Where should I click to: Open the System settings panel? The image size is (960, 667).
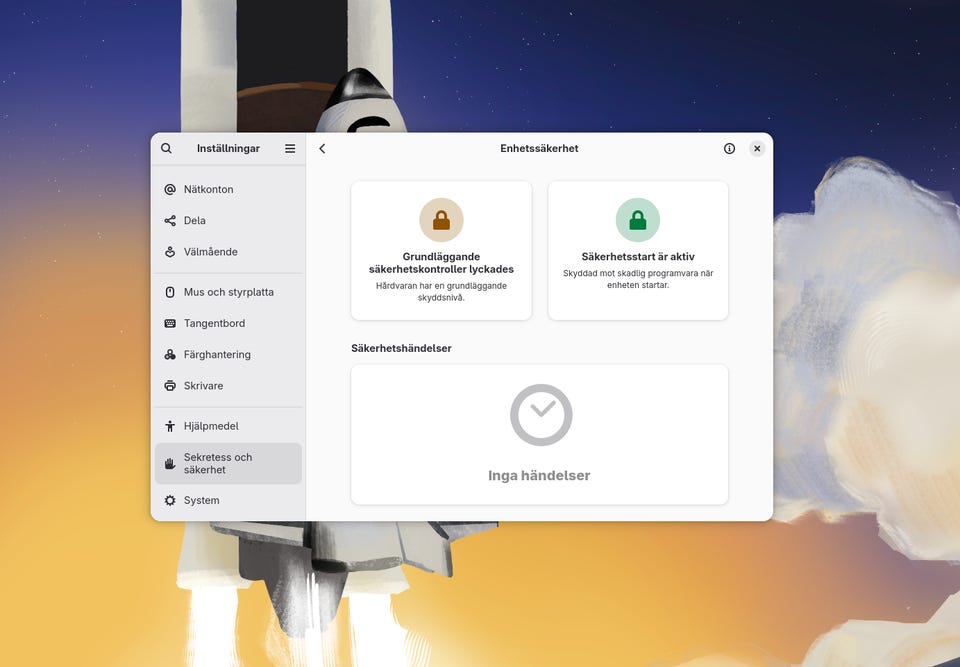coord(228,500)
